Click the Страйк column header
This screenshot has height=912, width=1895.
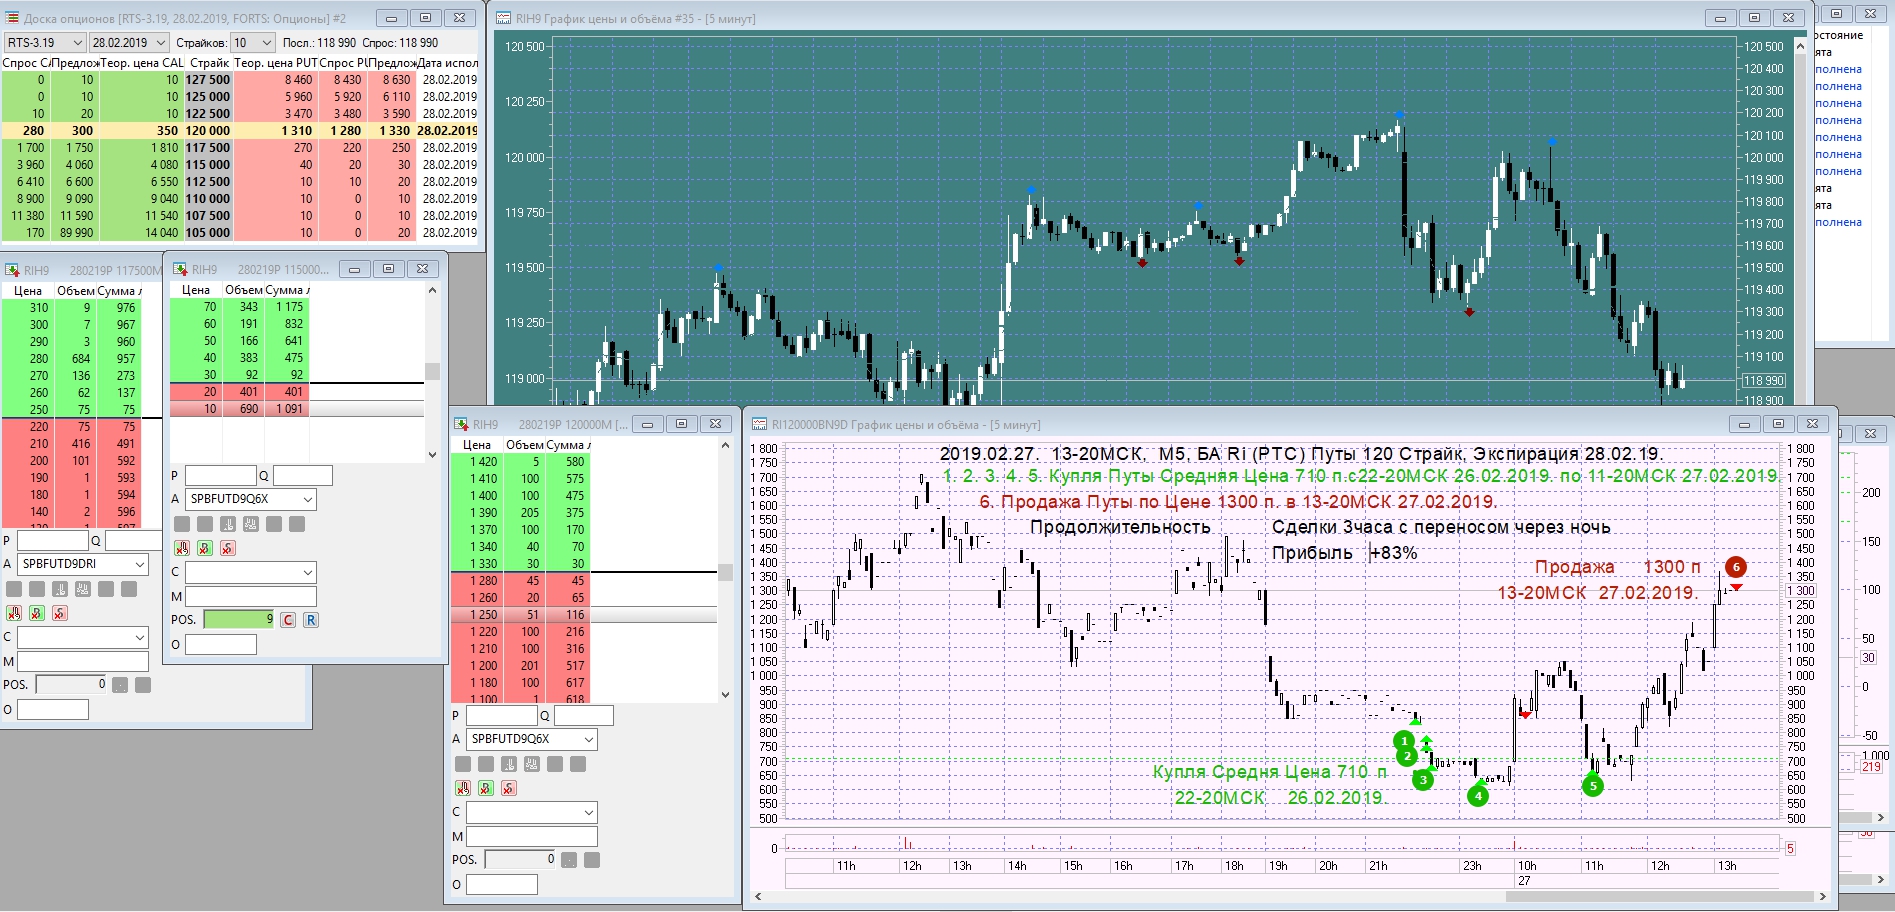tap(209, 62)
